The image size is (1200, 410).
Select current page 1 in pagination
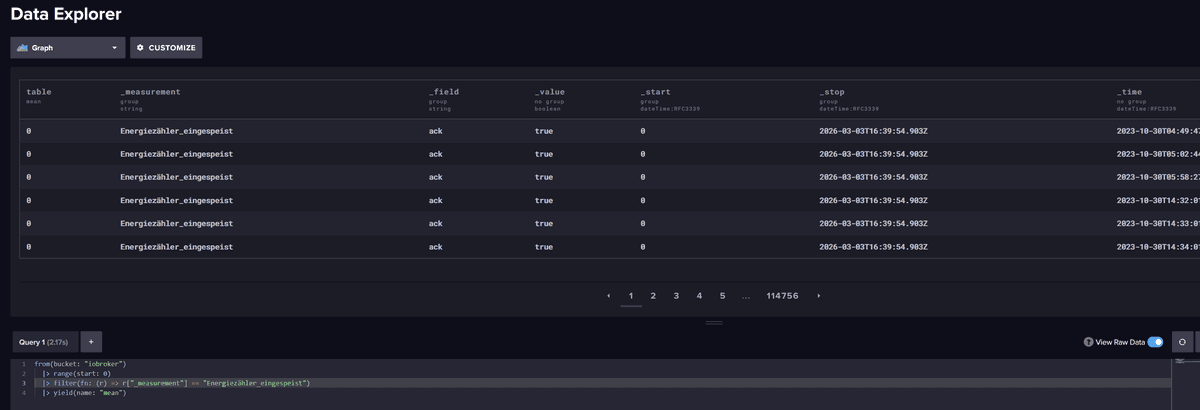click(630, 296)
